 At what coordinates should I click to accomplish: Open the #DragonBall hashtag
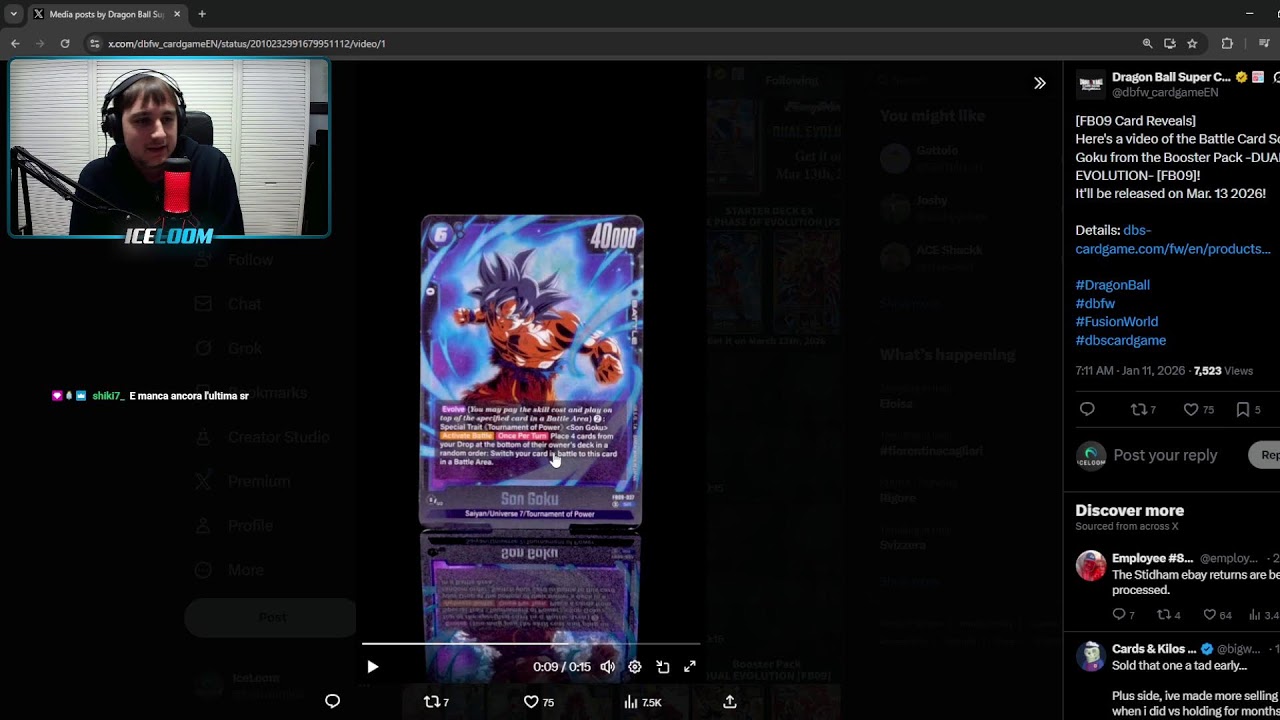[x=1112, y=285]
